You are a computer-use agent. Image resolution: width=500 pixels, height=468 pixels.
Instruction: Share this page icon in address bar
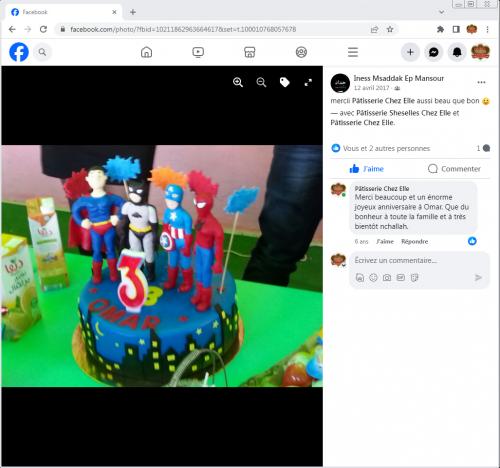click(x=374, y=29)
